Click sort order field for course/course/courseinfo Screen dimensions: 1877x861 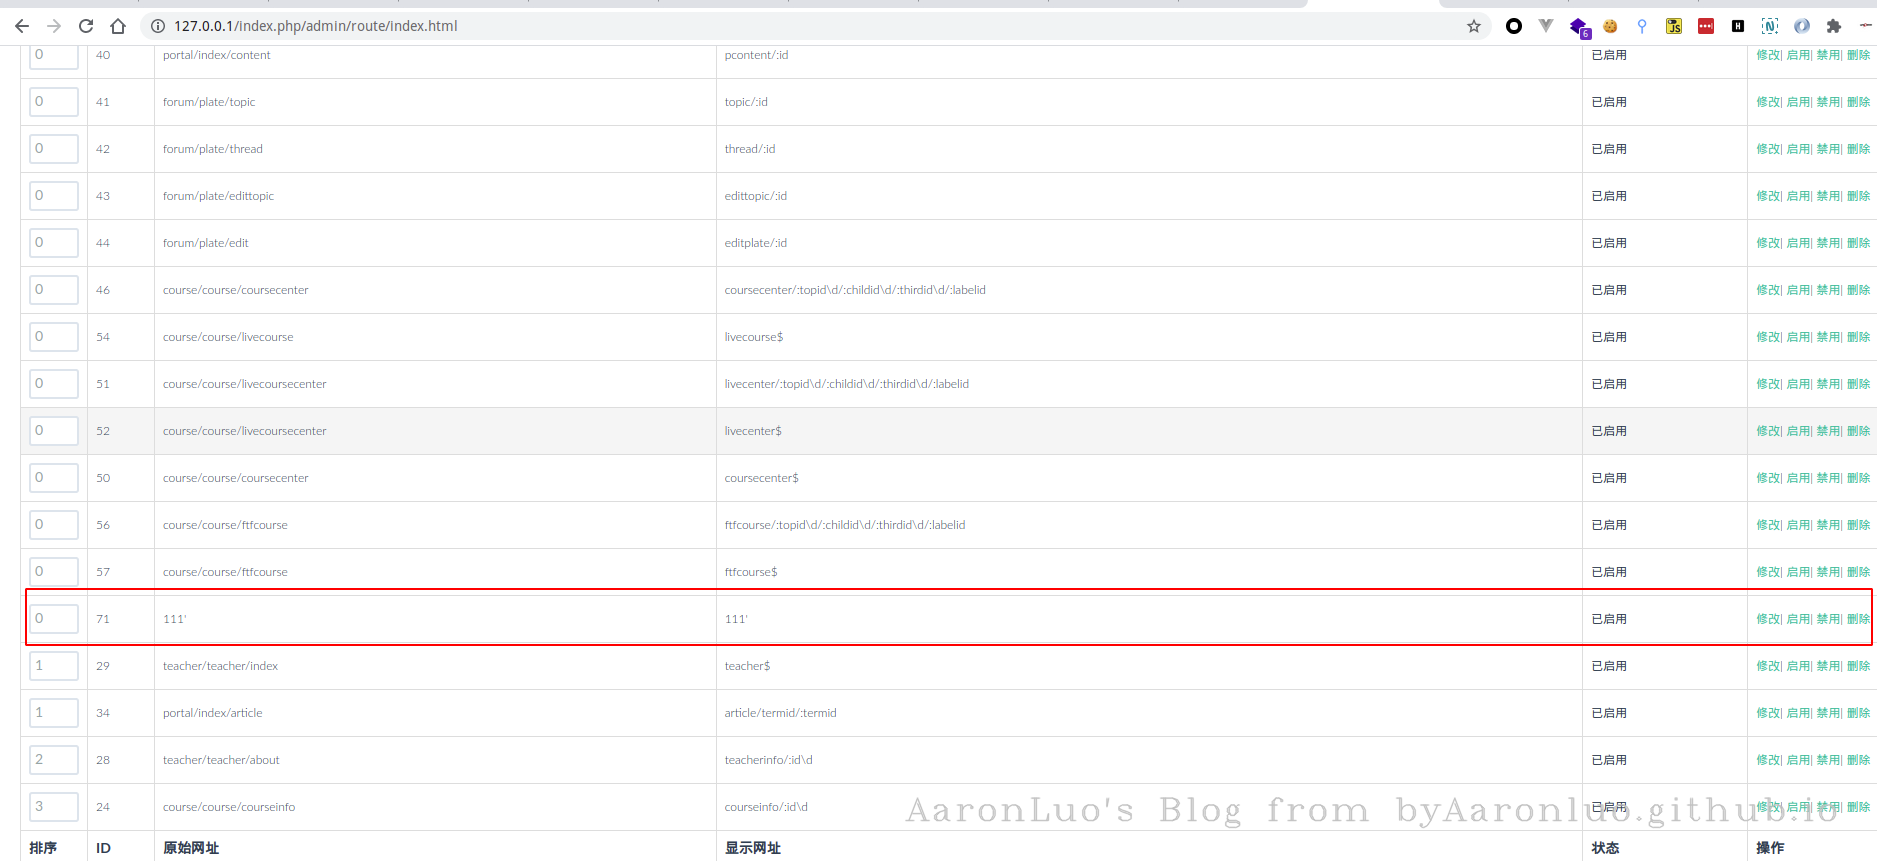[x=54, y=807]
